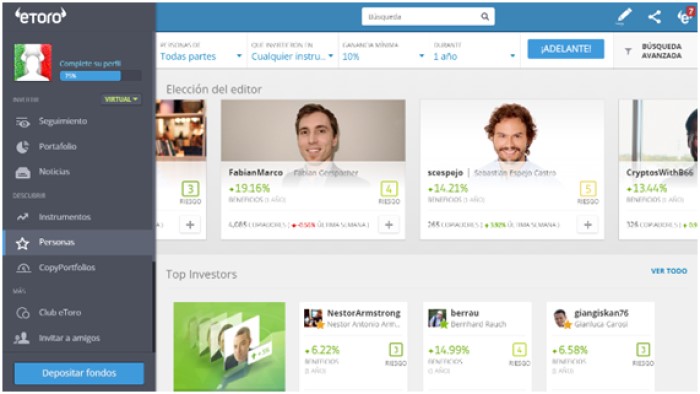This screenshot has height=394, width=700.
Task: Click the profile avatar with Italian flag
Action: [33, 62]
